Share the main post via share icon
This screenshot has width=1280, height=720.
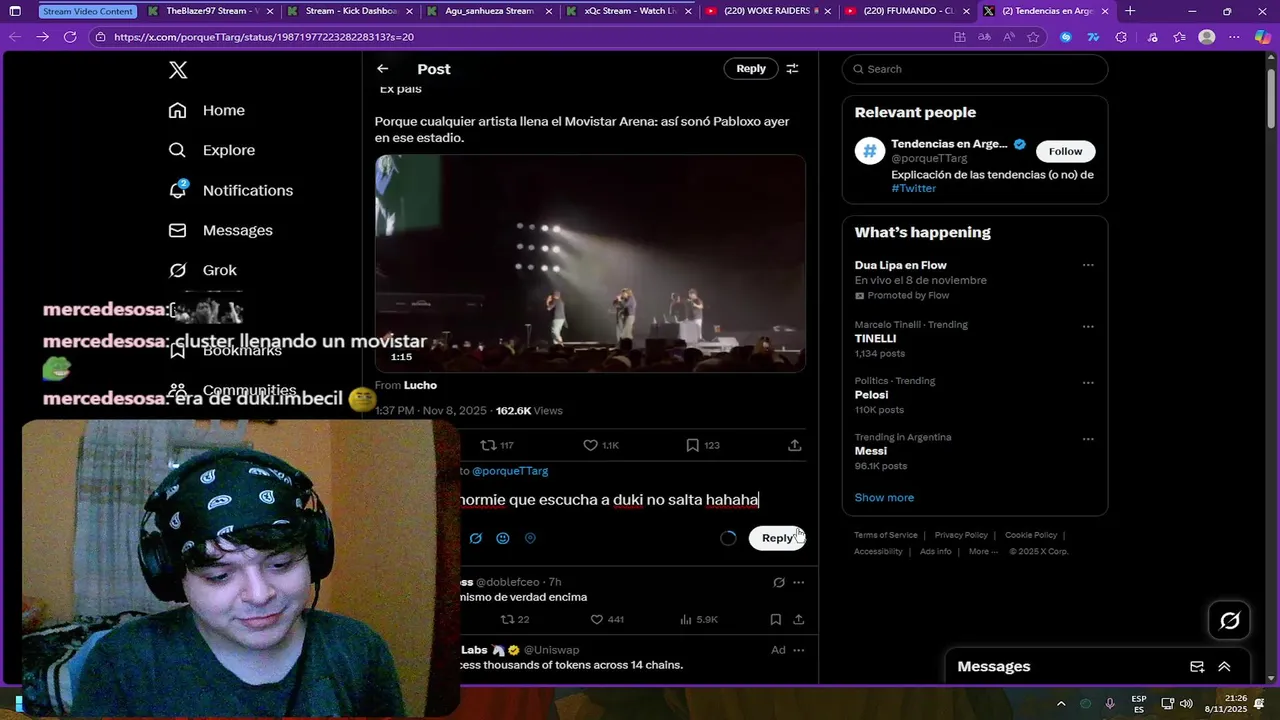(794, 445)
